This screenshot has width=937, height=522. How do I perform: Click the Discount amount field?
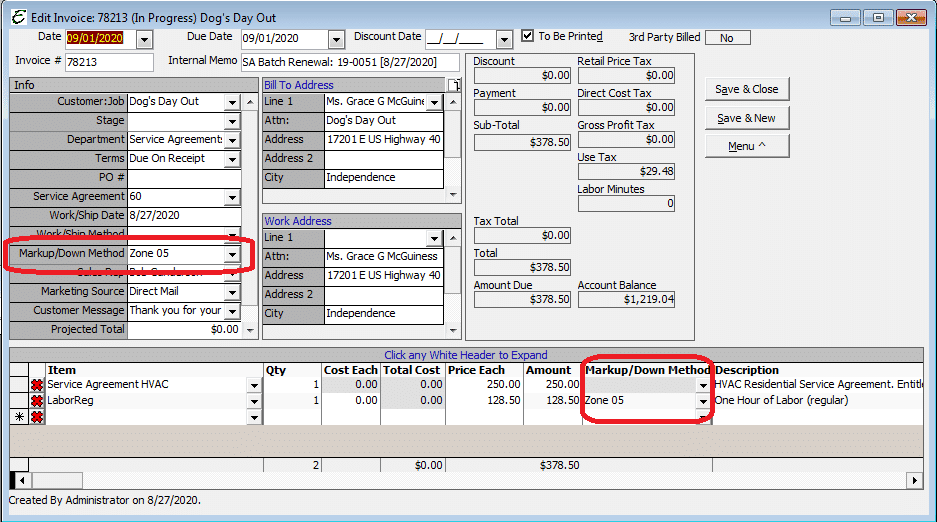pos(522,75)
